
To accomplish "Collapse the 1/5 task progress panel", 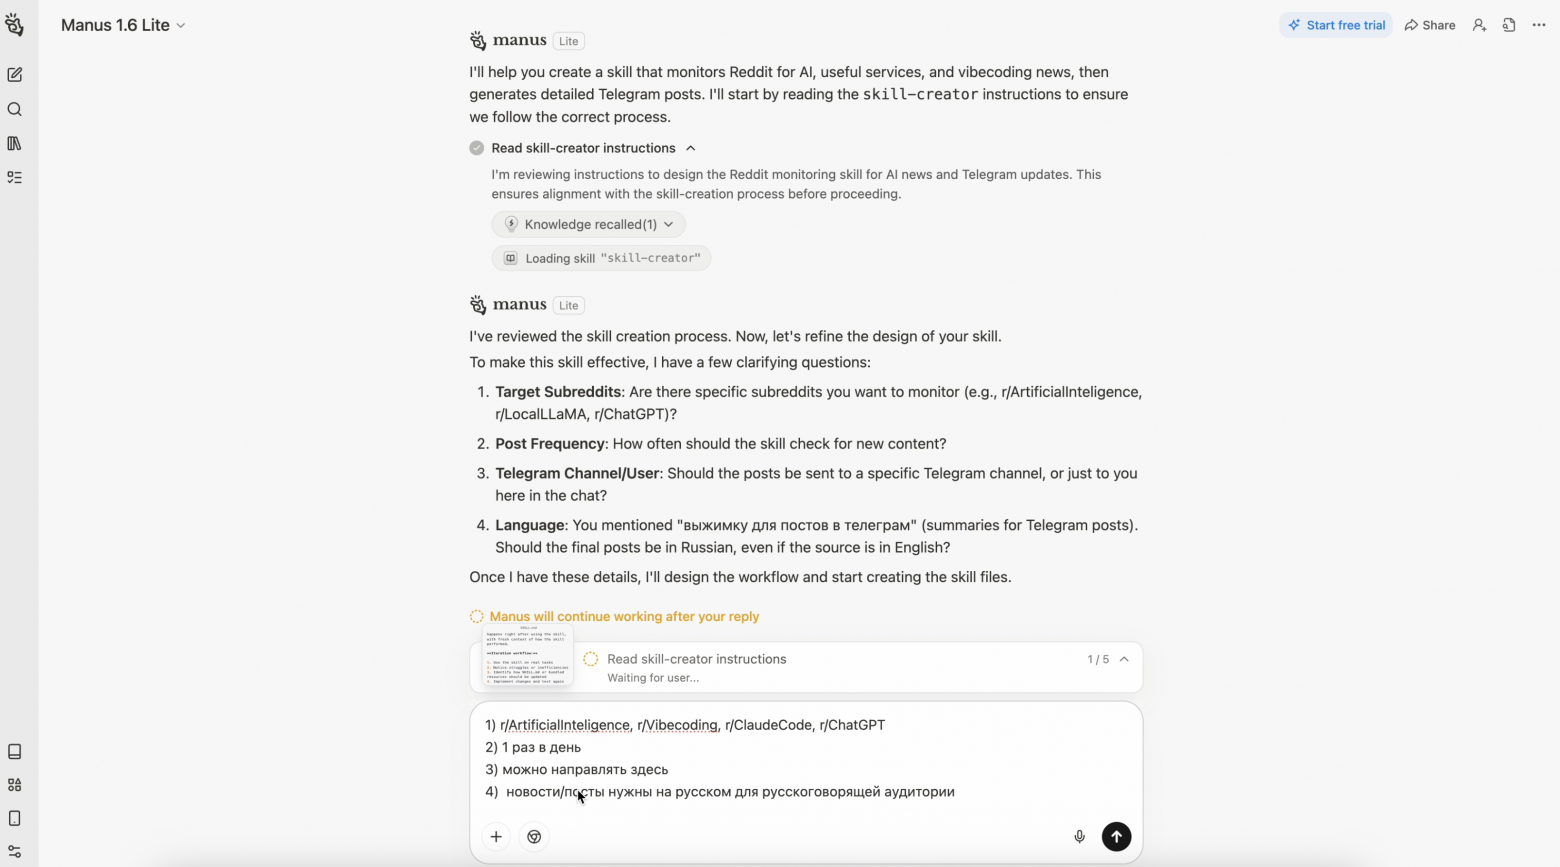I will 1124,659.
